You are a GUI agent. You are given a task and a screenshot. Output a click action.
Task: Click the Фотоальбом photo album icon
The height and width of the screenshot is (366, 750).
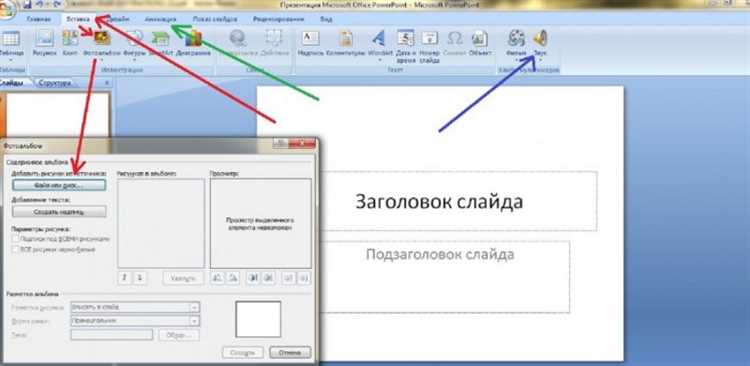pos(102,38)
